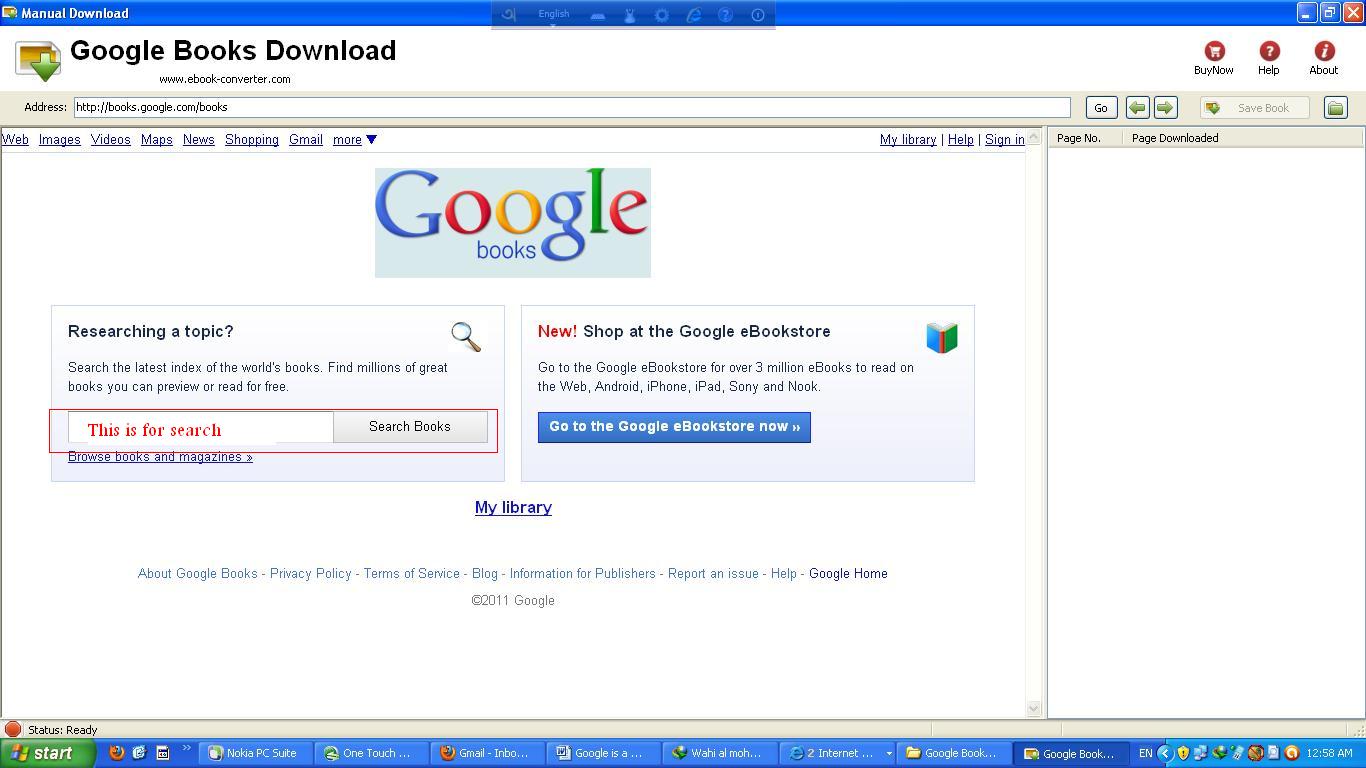The height and width of the screenshot is (768, 1366).
Task: Launch Internet Explorer from quick launch bar
Action: (x=139, y=753)
